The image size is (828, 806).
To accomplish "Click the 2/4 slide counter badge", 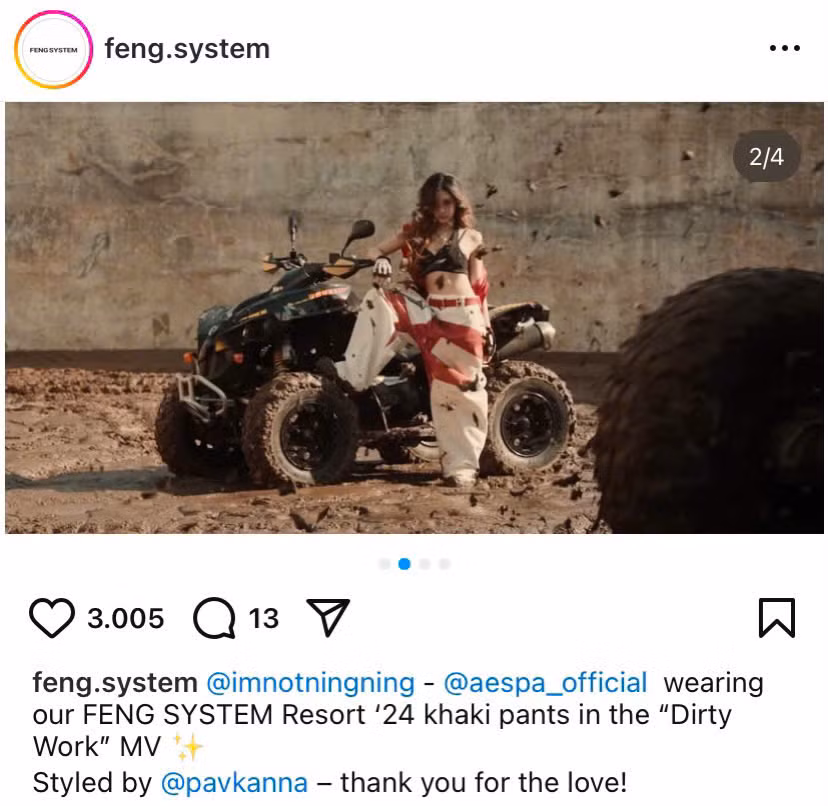I will click(766, 157).
